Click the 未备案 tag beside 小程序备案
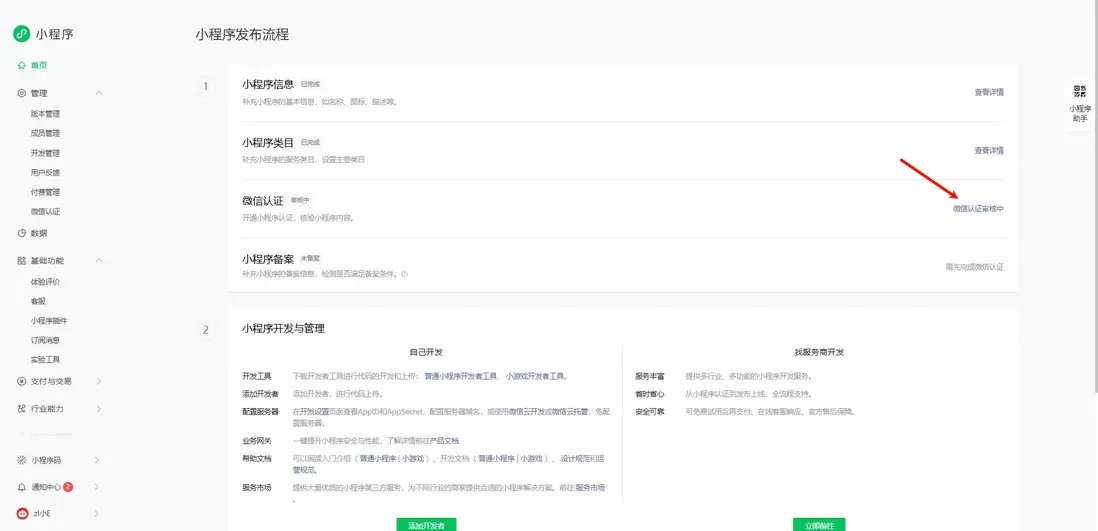This screenshot has width=1098, height=531. point(310,258)
